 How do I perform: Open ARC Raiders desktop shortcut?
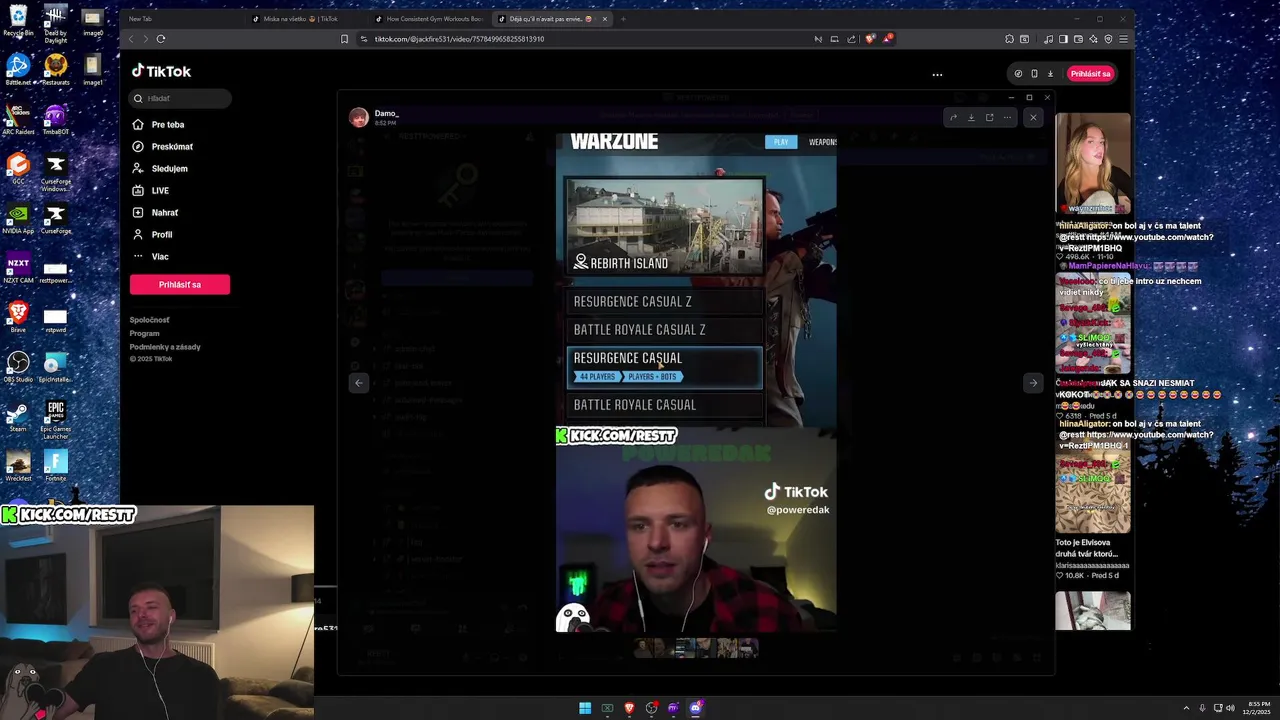point(18,117)
